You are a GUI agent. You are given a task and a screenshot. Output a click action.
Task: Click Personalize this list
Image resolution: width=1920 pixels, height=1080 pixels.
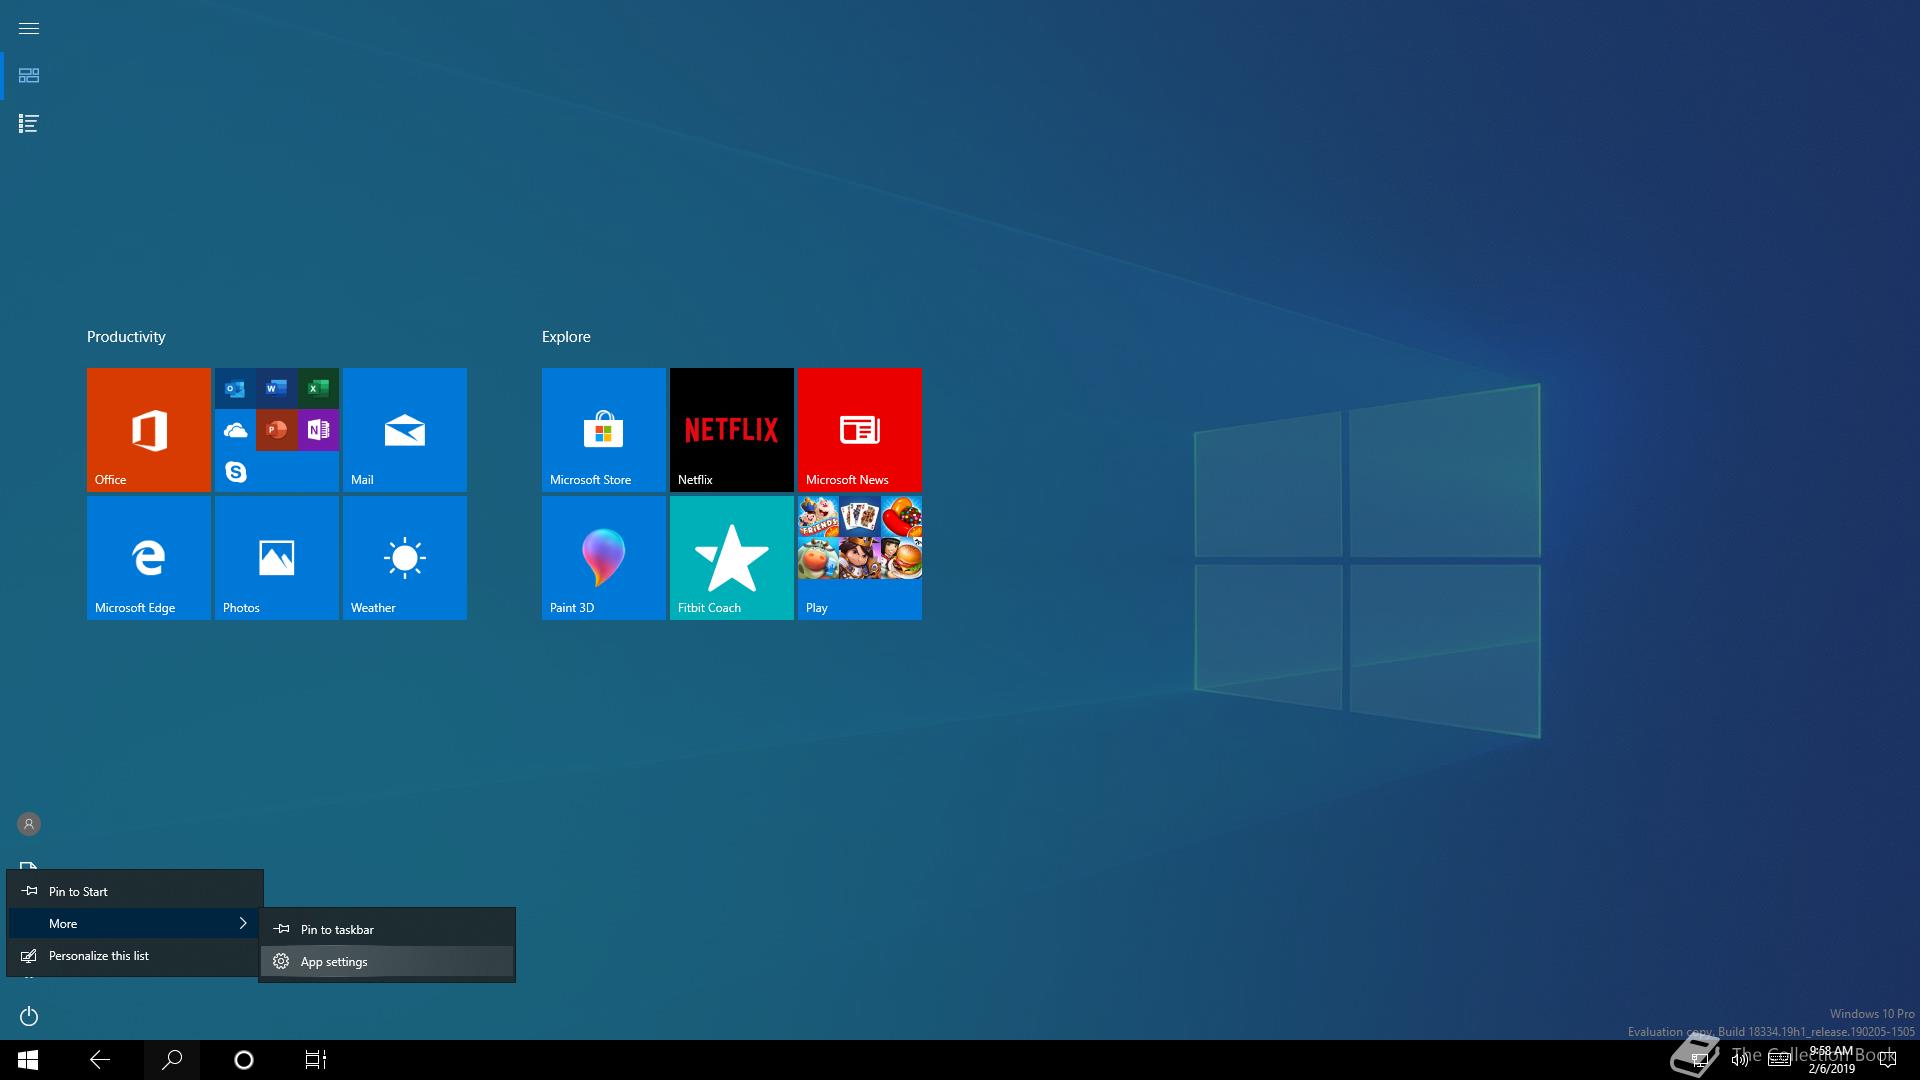tap(134, 955)
